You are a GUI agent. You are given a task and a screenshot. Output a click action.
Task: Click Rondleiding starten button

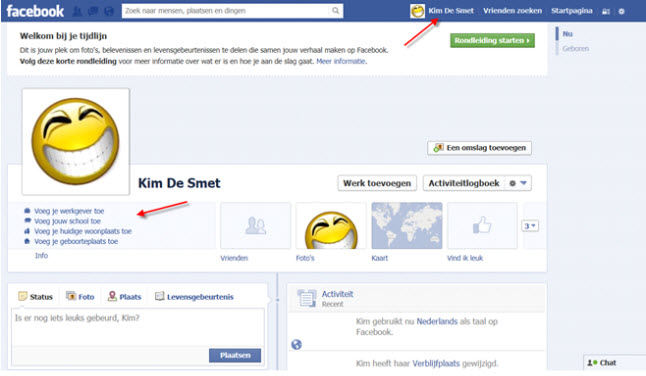492,40
